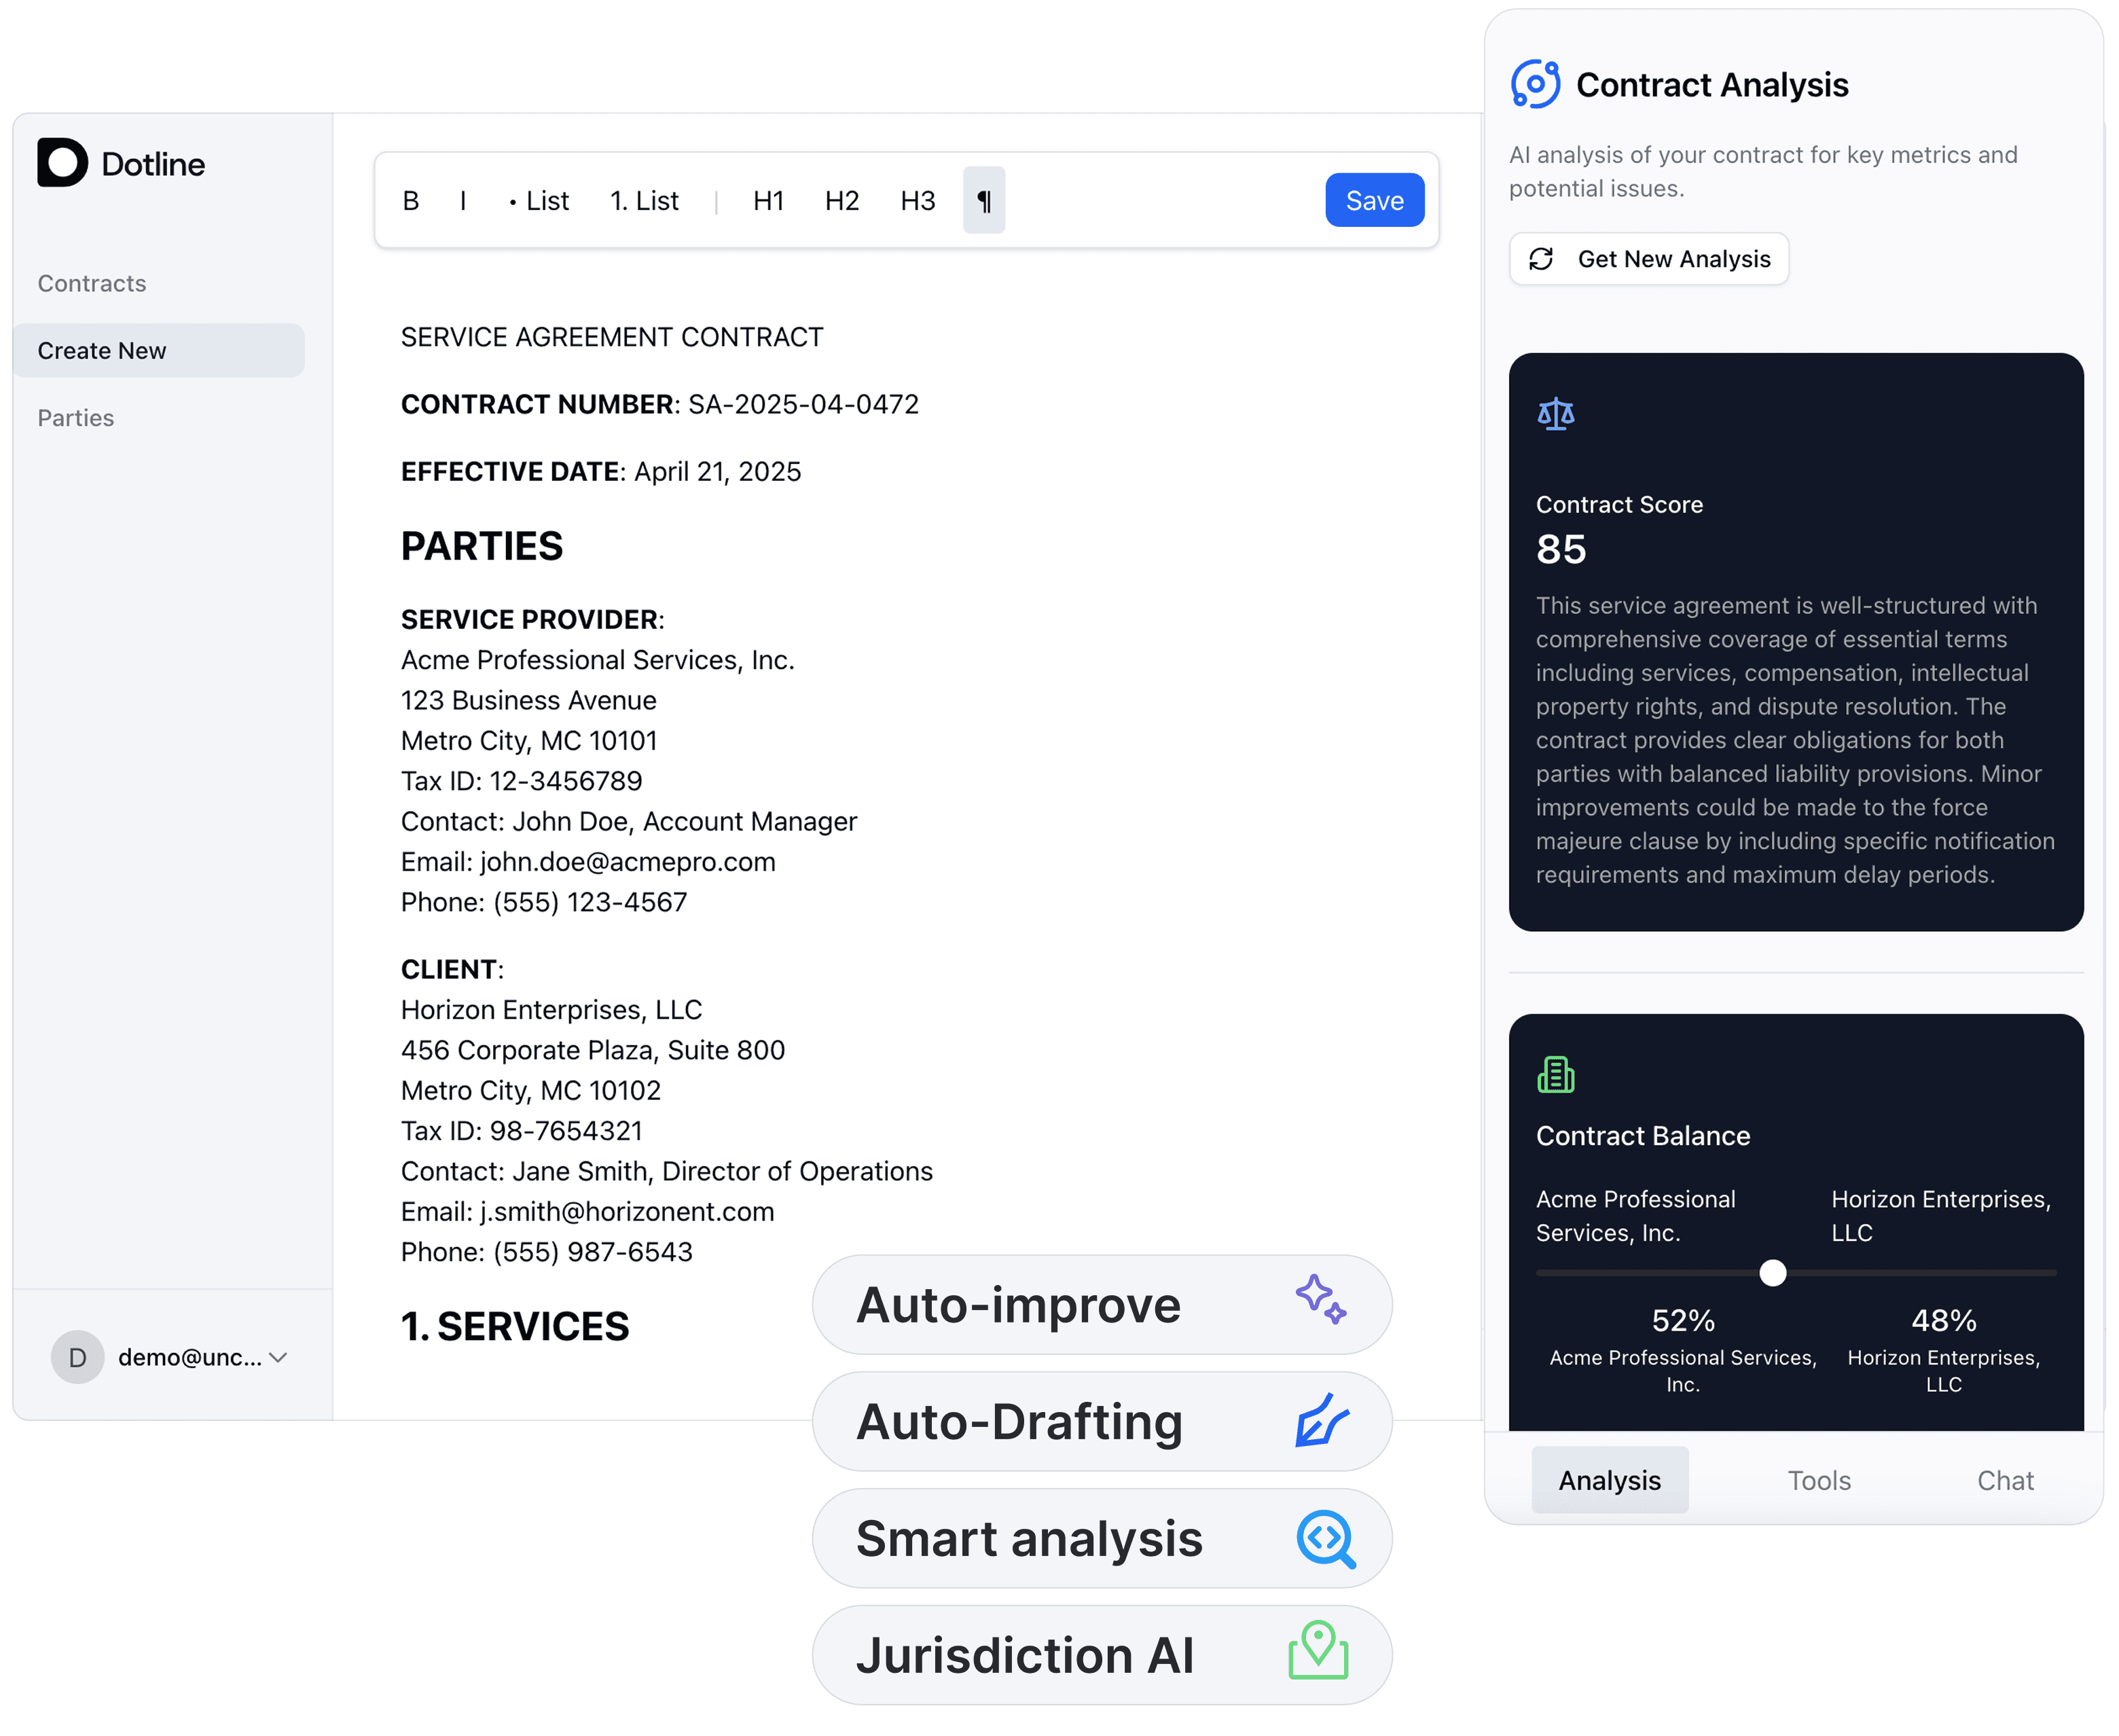The width and height of the screenshot is (2119, 1736).
Task: Switch to the Tools tab
Action: (x=1819, y=1480)
